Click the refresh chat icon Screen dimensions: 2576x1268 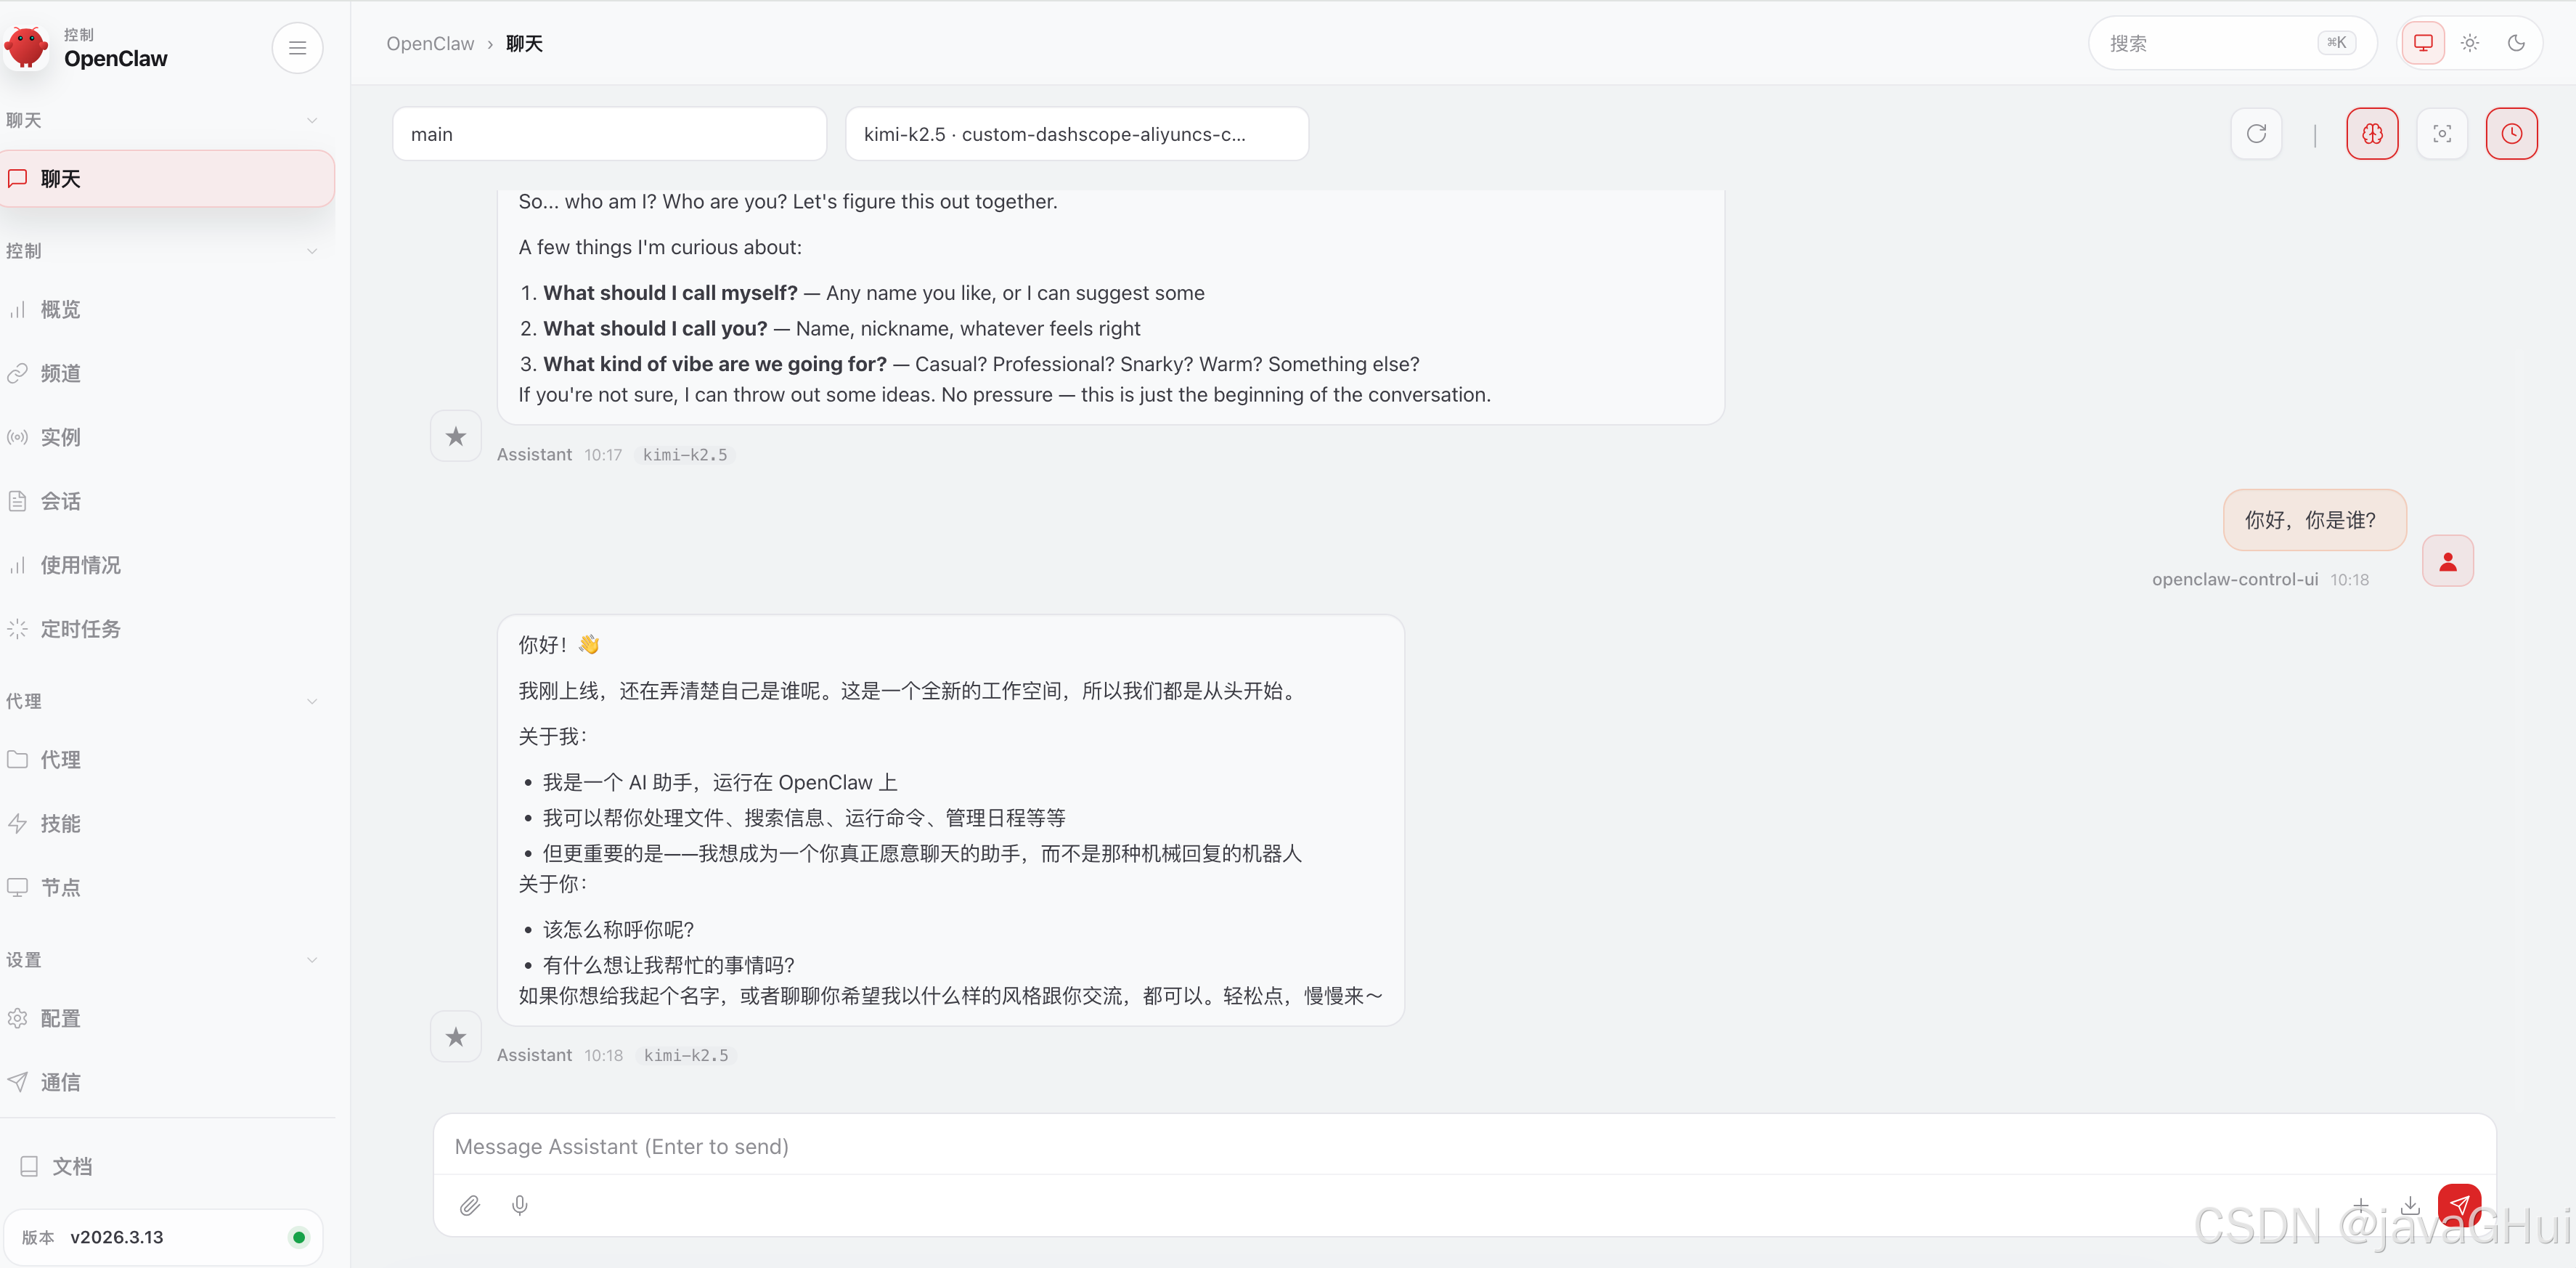[x=2256, y=134]
